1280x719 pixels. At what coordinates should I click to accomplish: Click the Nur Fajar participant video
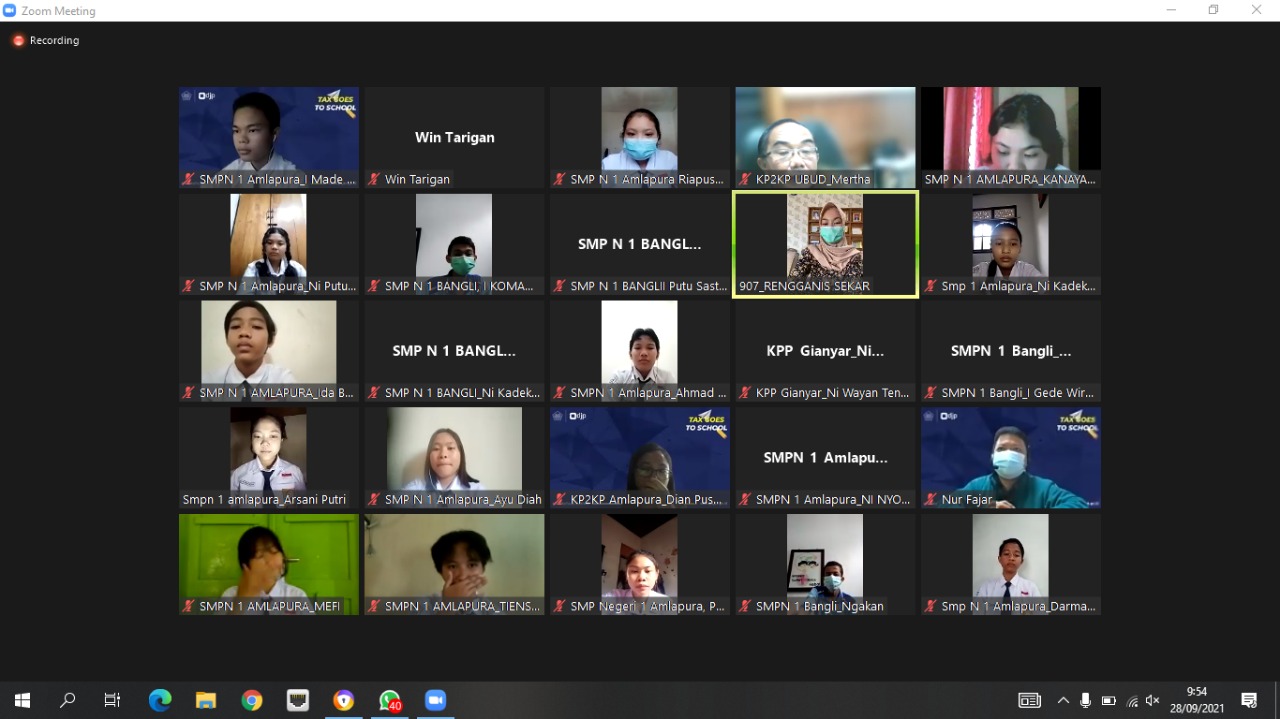(1010, 458)
